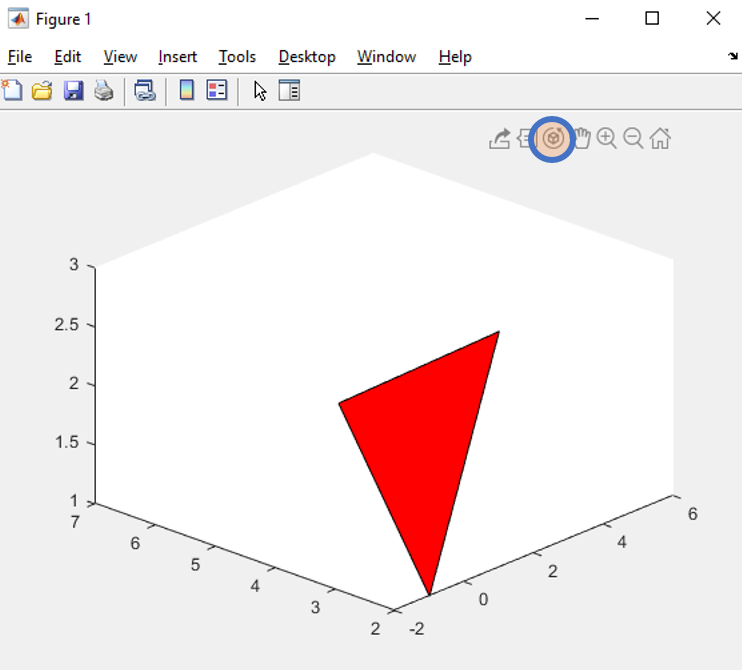Open the Desktop menu
Screen dimensions: 742x670
(x=307, y=57)
